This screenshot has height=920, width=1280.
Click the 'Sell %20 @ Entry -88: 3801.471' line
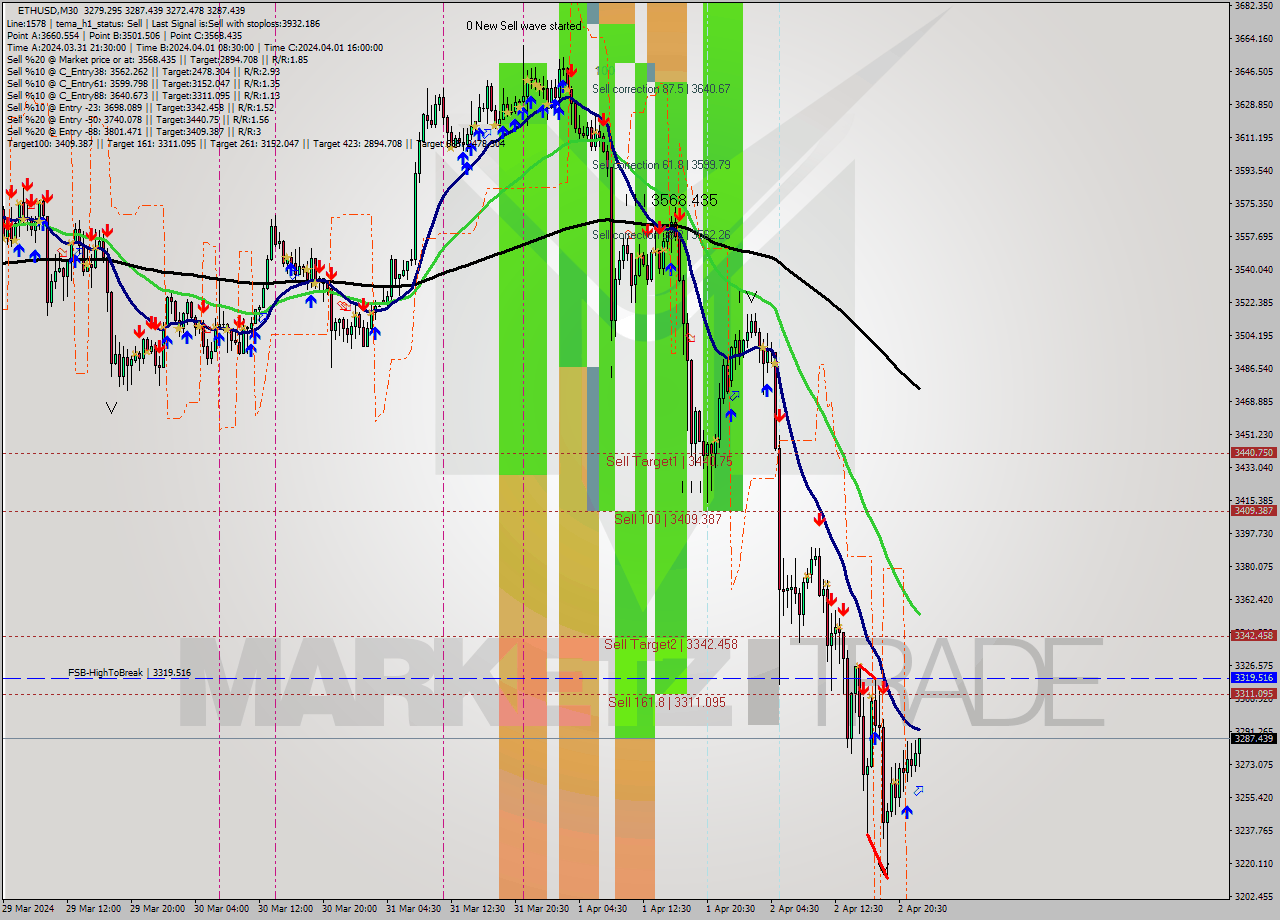tap(135, 131)
